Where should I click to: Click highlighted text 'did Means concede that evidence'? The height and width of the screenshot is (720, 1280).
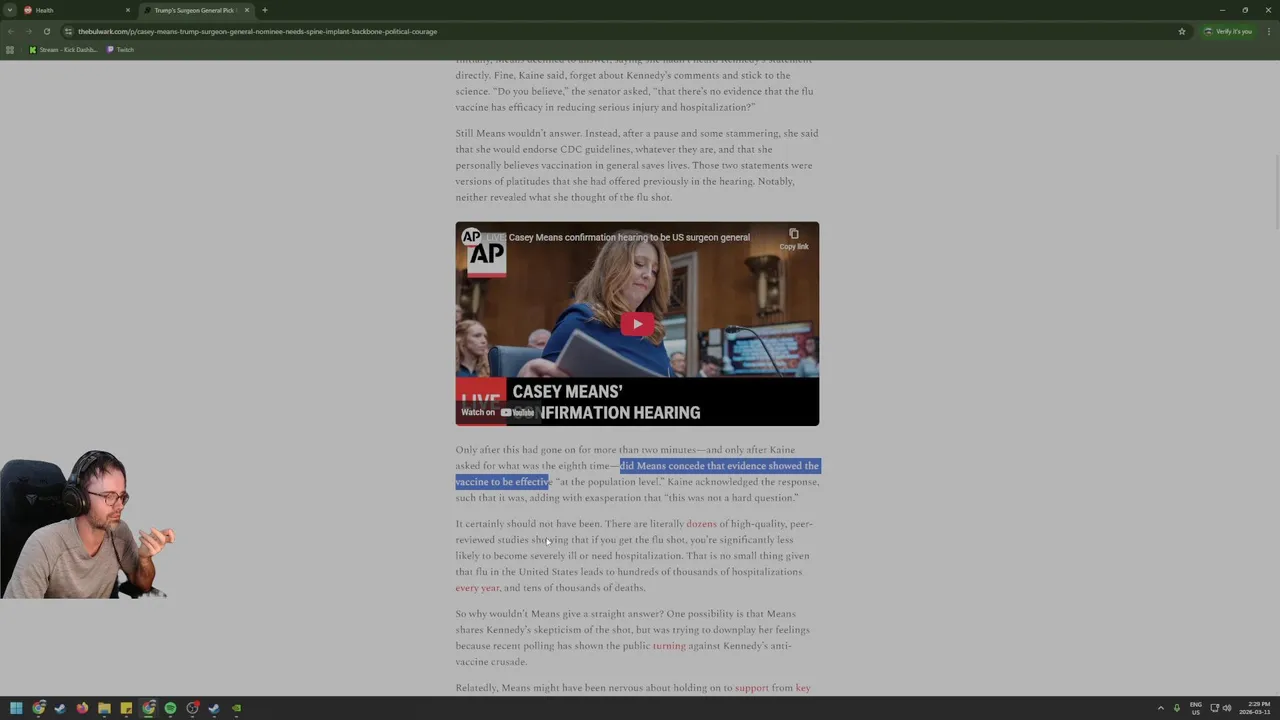coord(692,466)
